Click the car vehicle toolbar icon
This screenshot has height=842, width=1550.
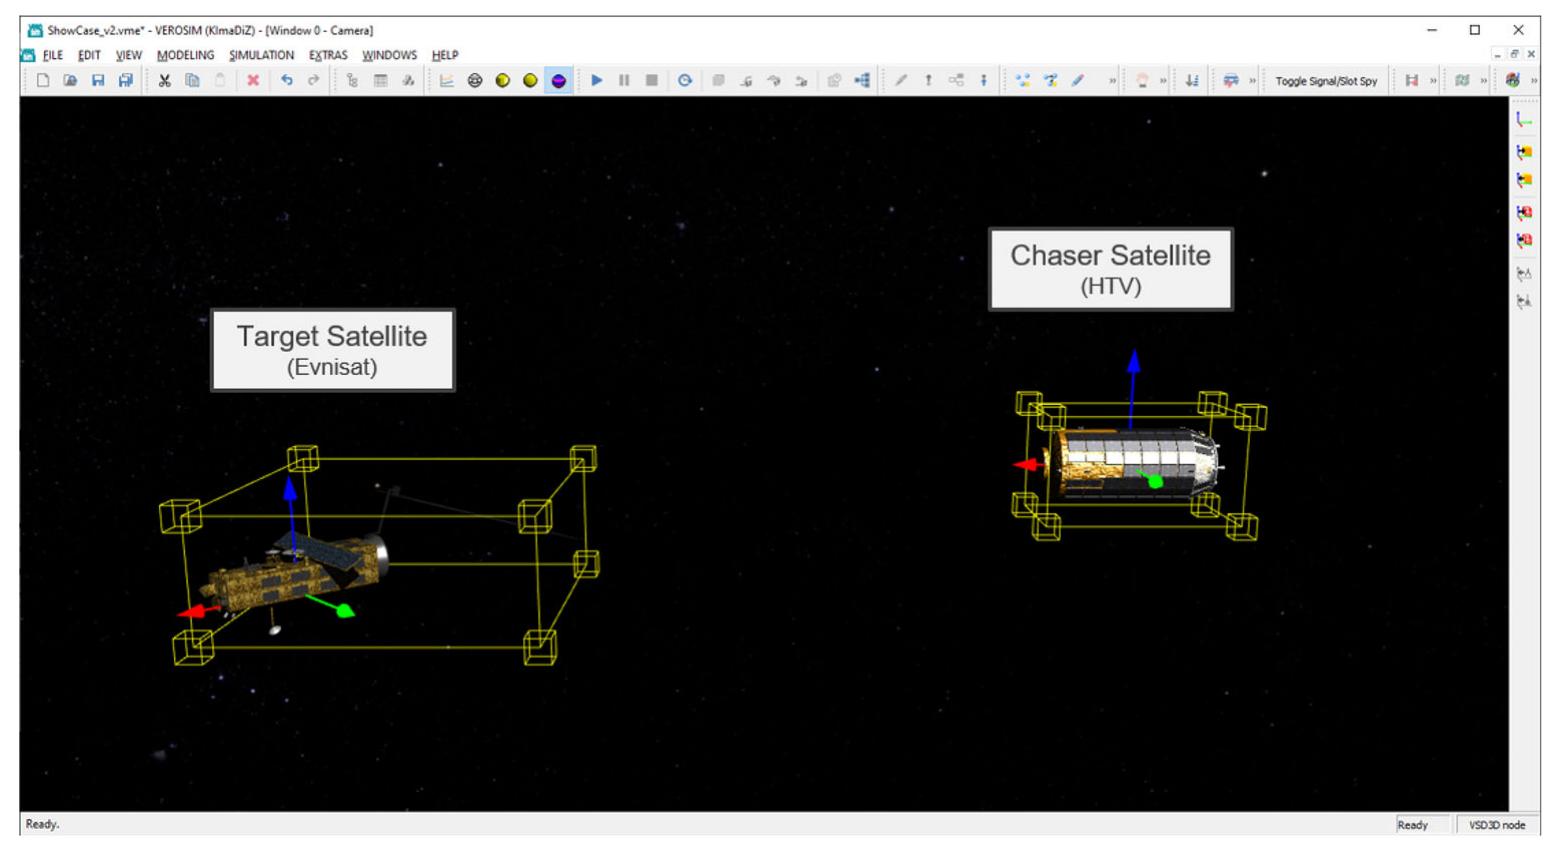(1231, 80)
